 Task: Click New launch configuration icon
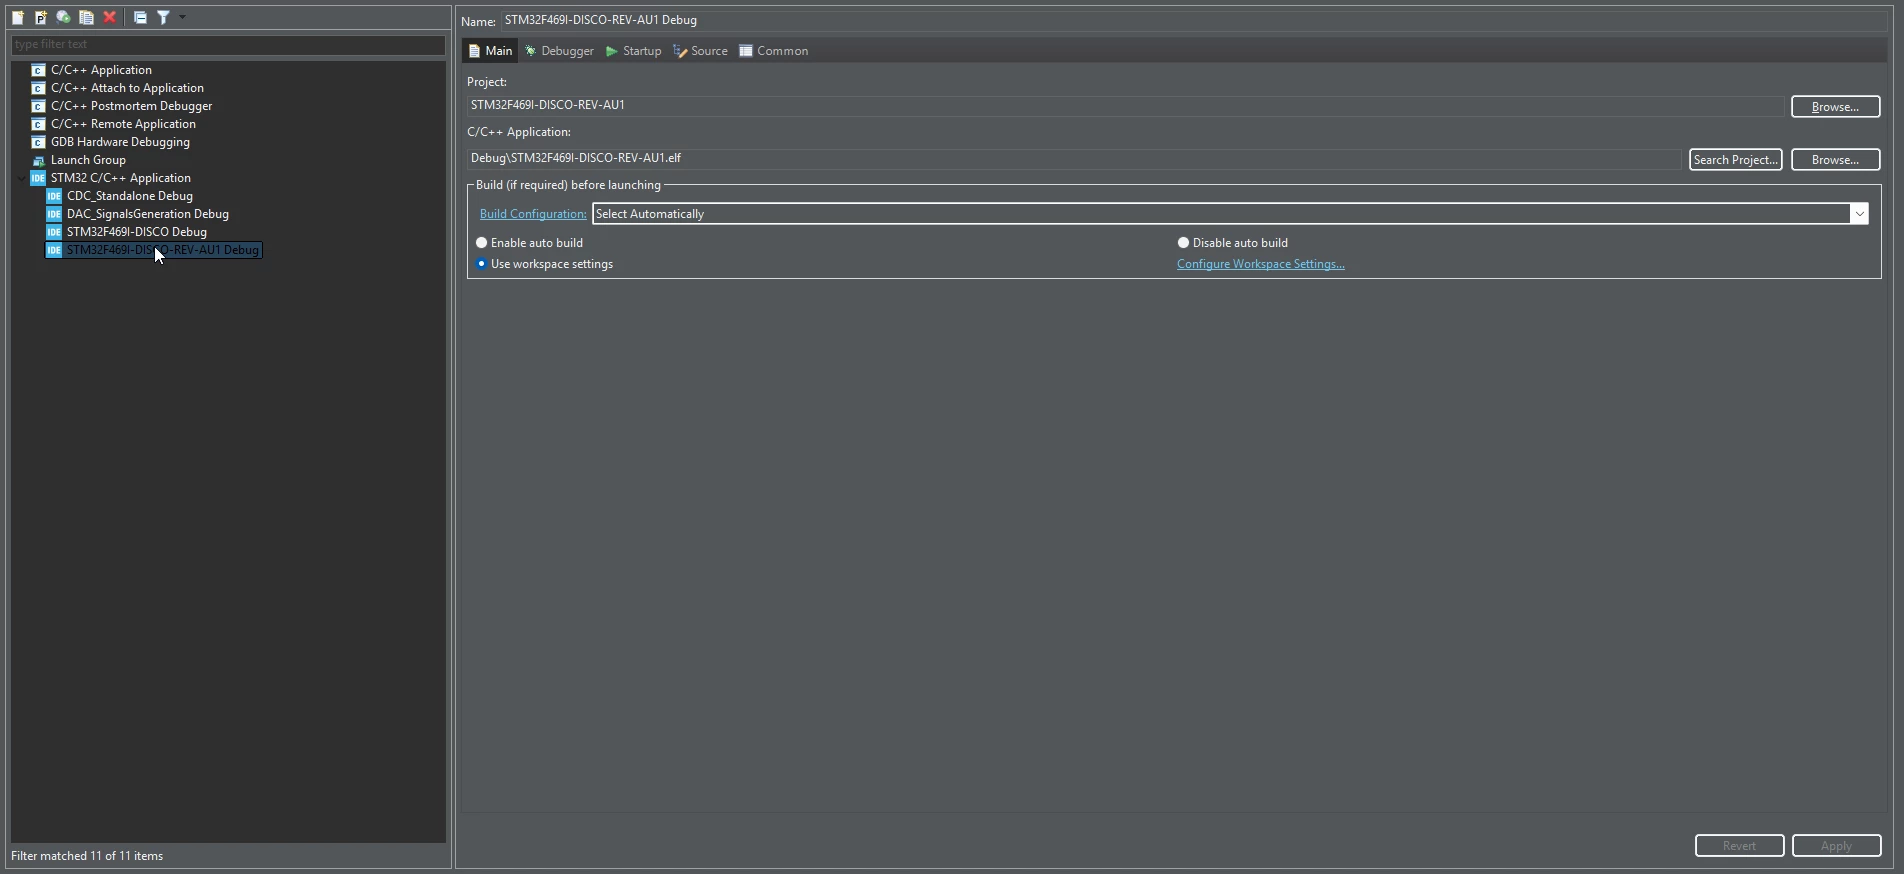coord(18,17)
